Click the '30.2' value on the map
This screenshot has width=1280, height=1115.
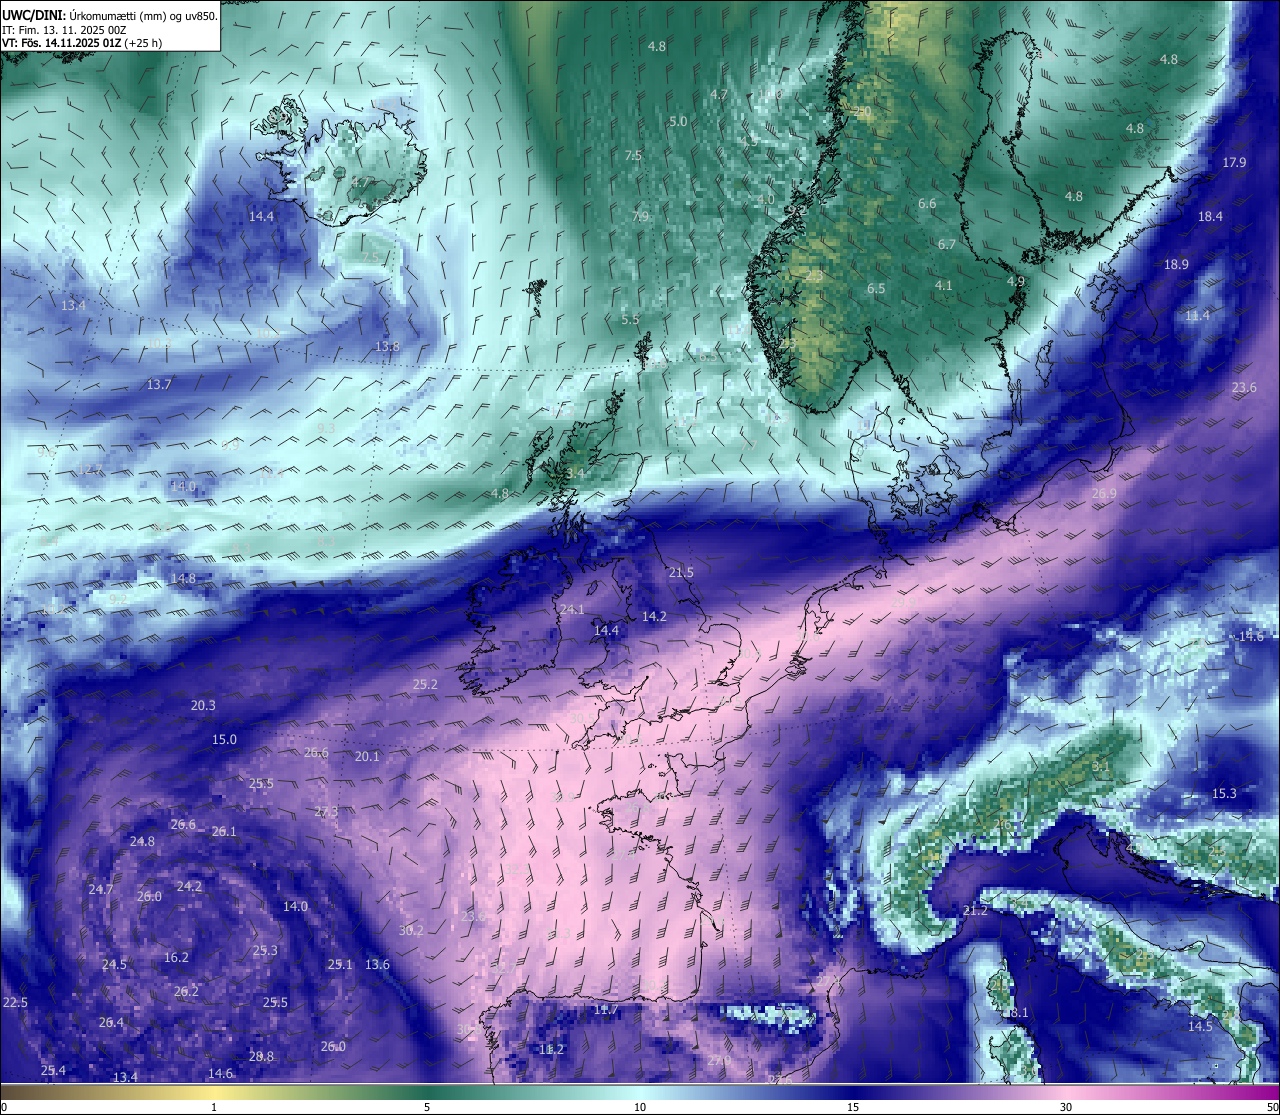(411, 931)
